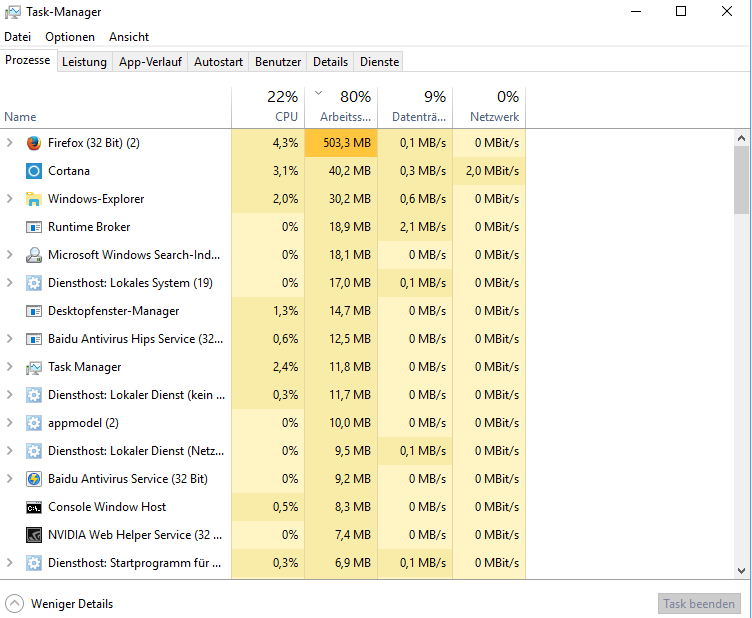This screenshot has width=752, height=618.
Task: Click the scrollbar up arrow
Action: coord(741,139)
